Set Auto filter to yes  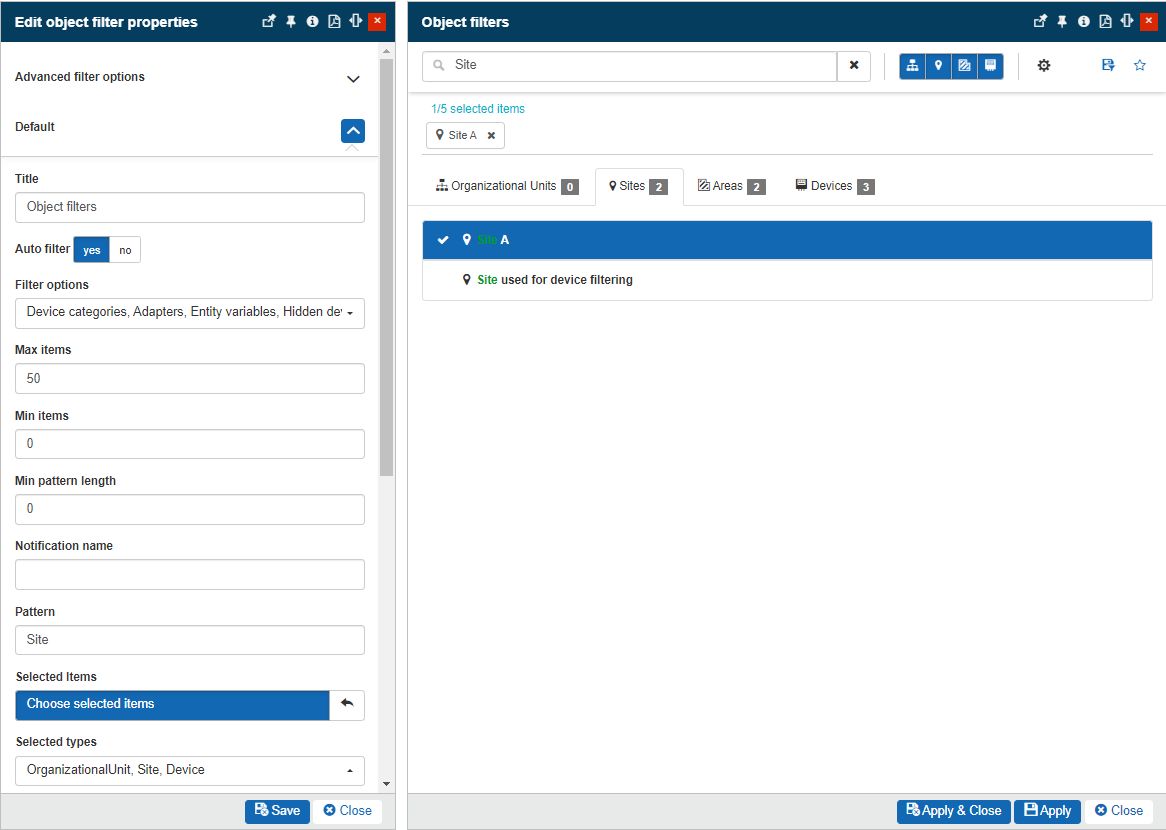[x=91, y=250]
